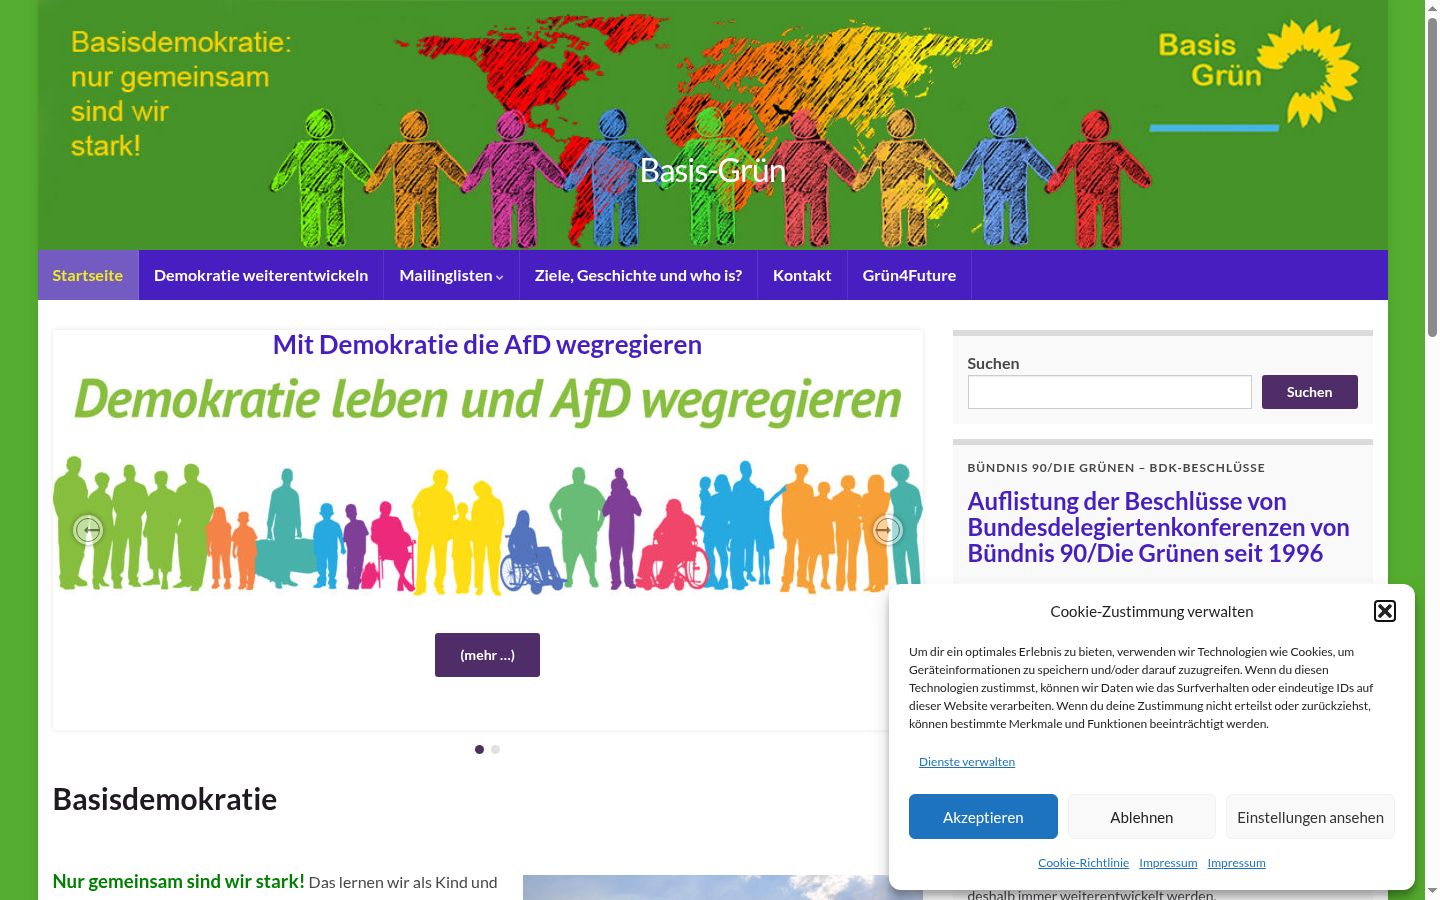This screenshot has height=900, width=1440.
Task: Click the green text Nur gemeinsam sind wir stark!
Action: point(178,881)
